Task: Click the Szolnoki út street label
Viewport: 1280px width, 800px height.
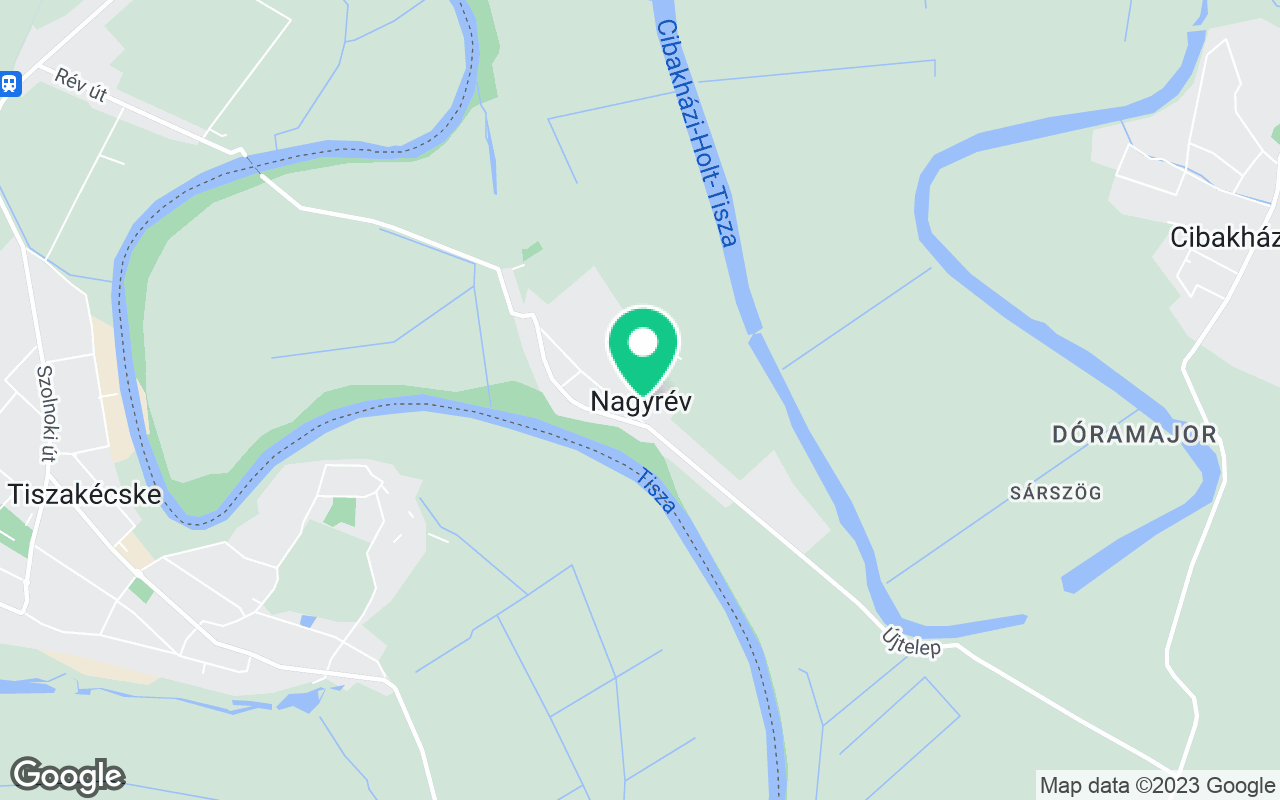Action: pos(45,413)
